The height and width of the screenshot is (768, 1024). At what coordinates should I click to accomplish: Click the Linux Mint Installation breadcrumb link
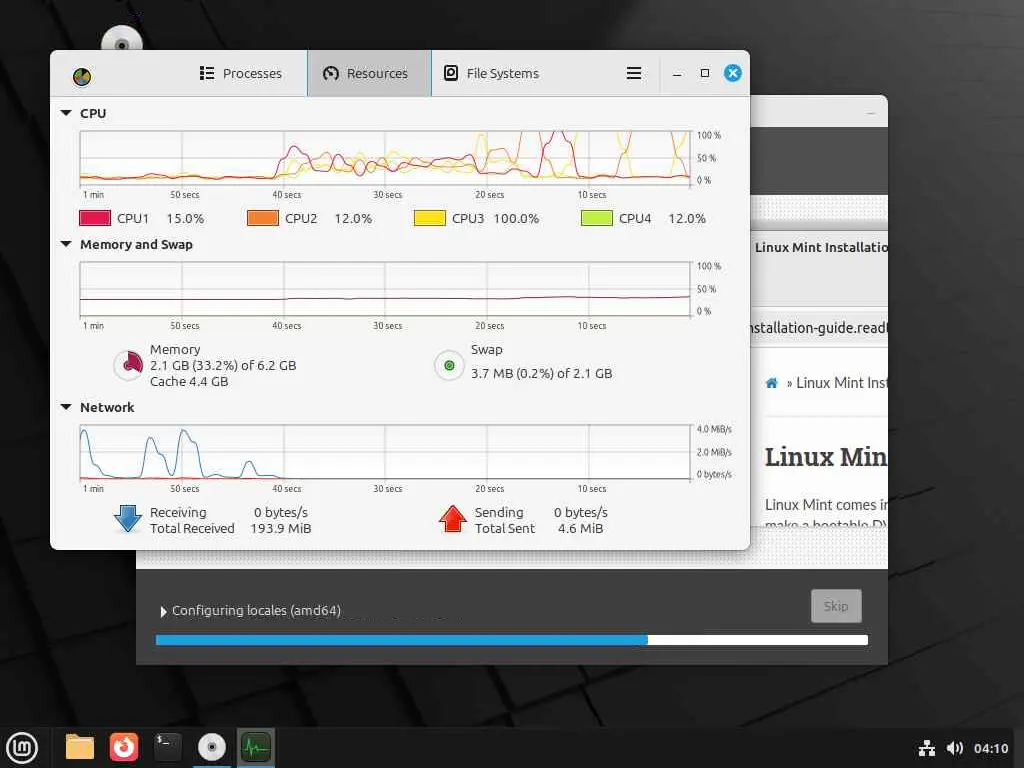(842, 383)
